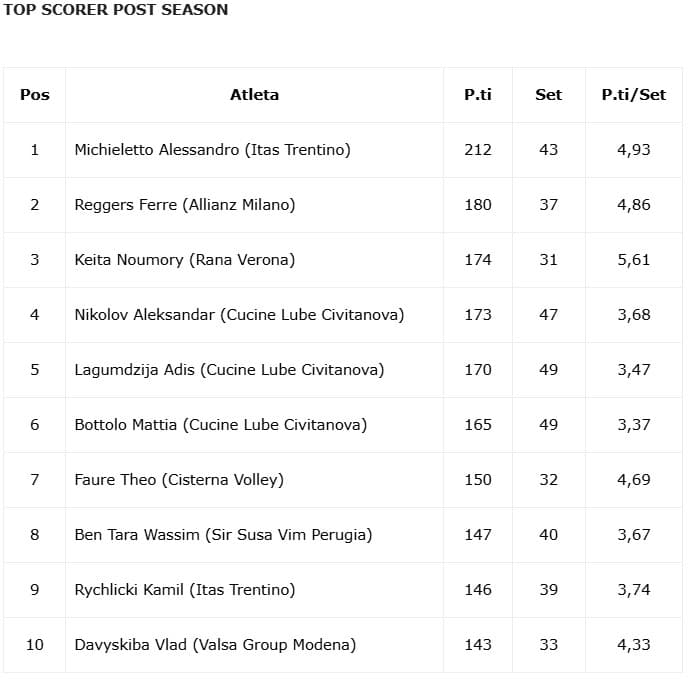Select position number 10 cell
The height and width of the screenshot is (679, 690).
click(35, 645)
